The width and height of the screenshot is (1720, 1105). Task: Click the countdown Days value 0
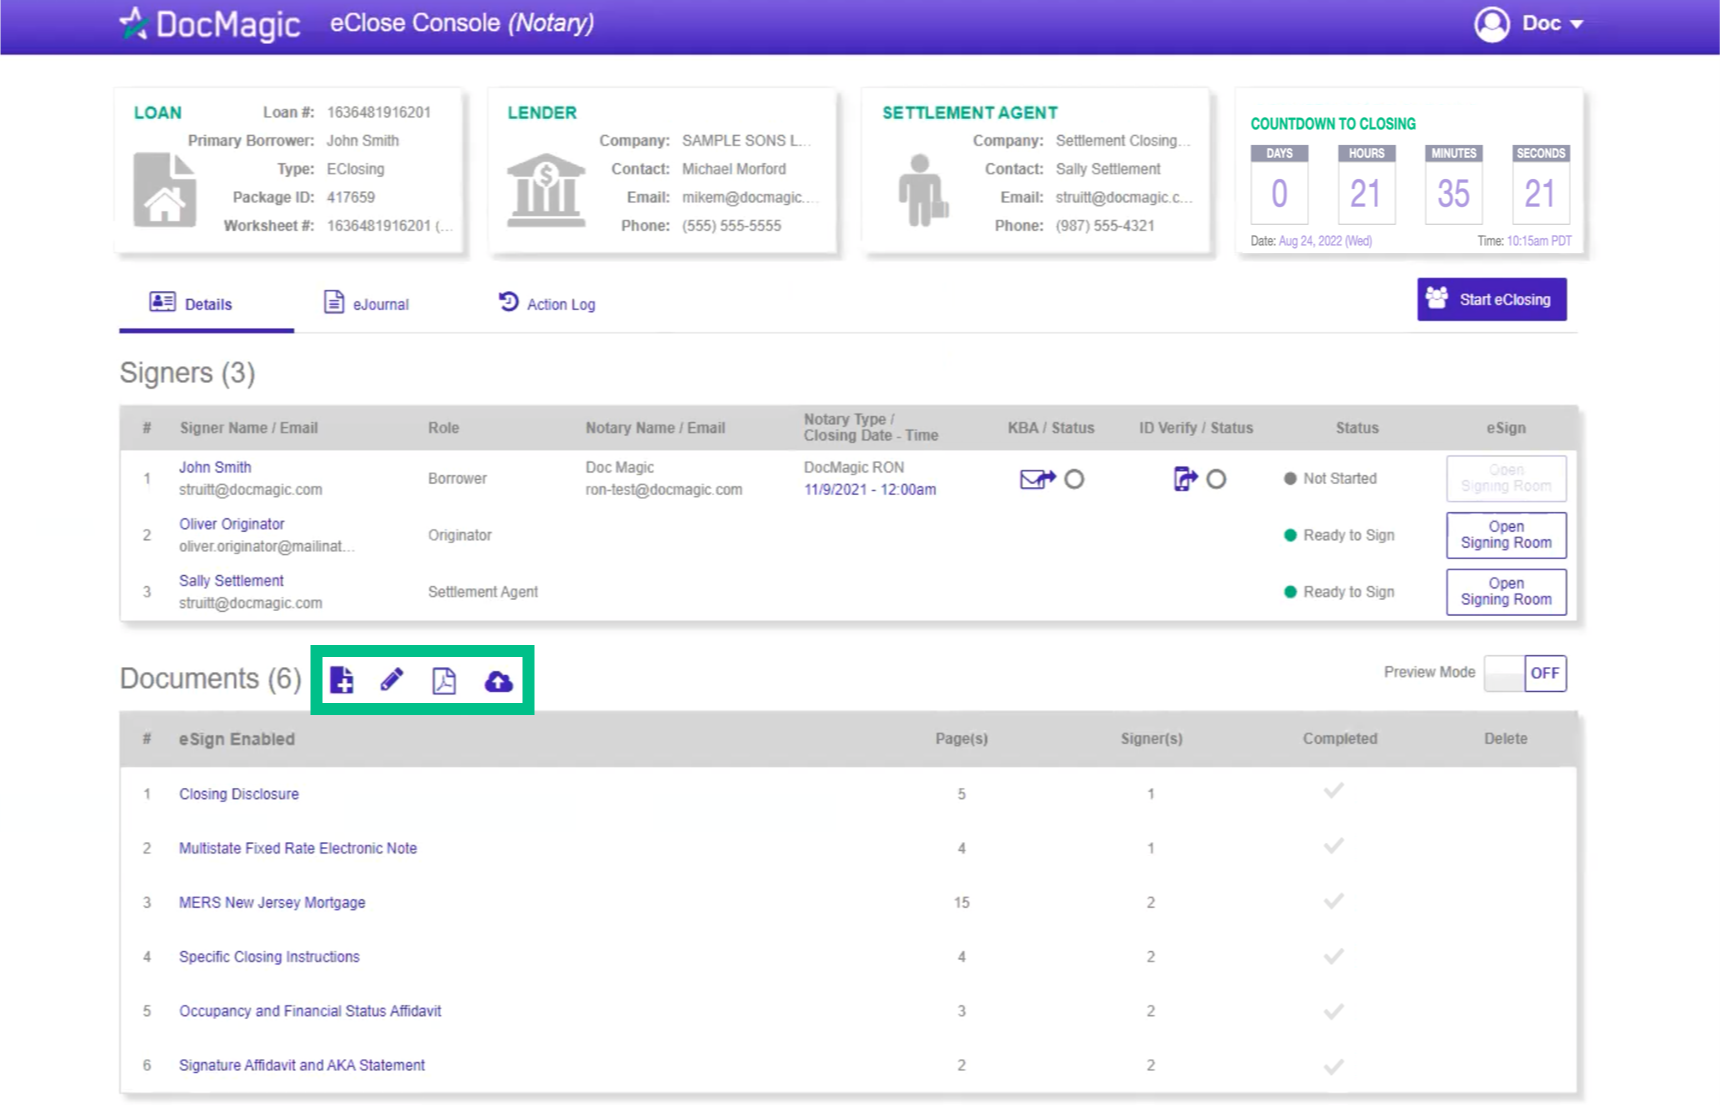[x=1279, y=193]
